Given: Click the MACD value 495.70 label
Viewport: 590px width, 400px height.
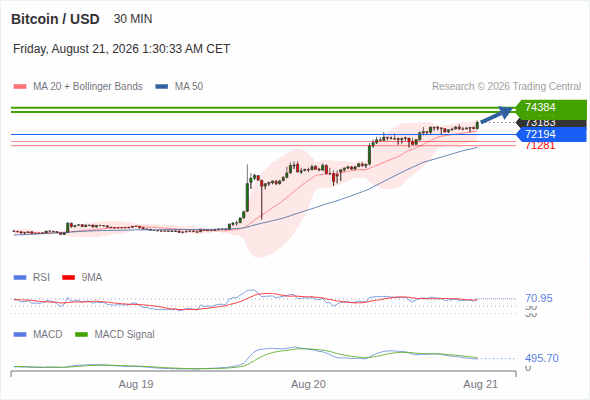Looking at the screenshot, I should coord(542,358).
